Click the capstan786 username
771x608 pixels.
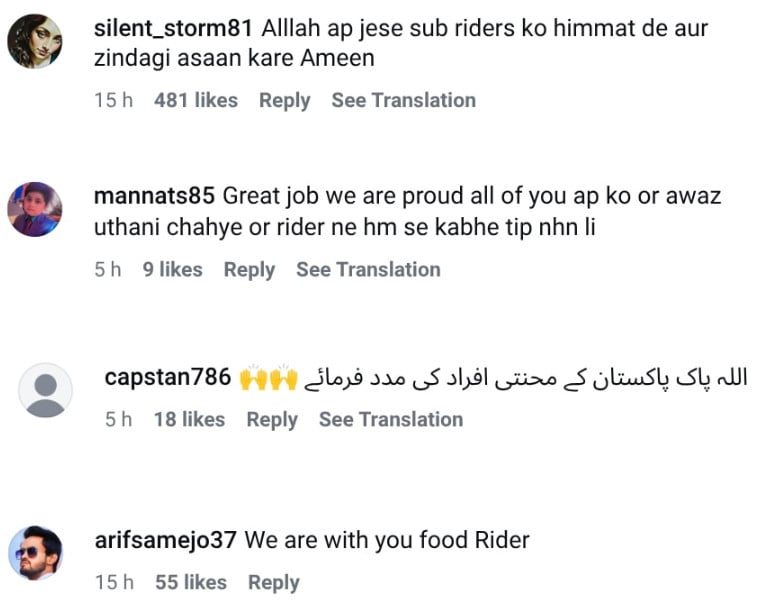click(168, 377)
